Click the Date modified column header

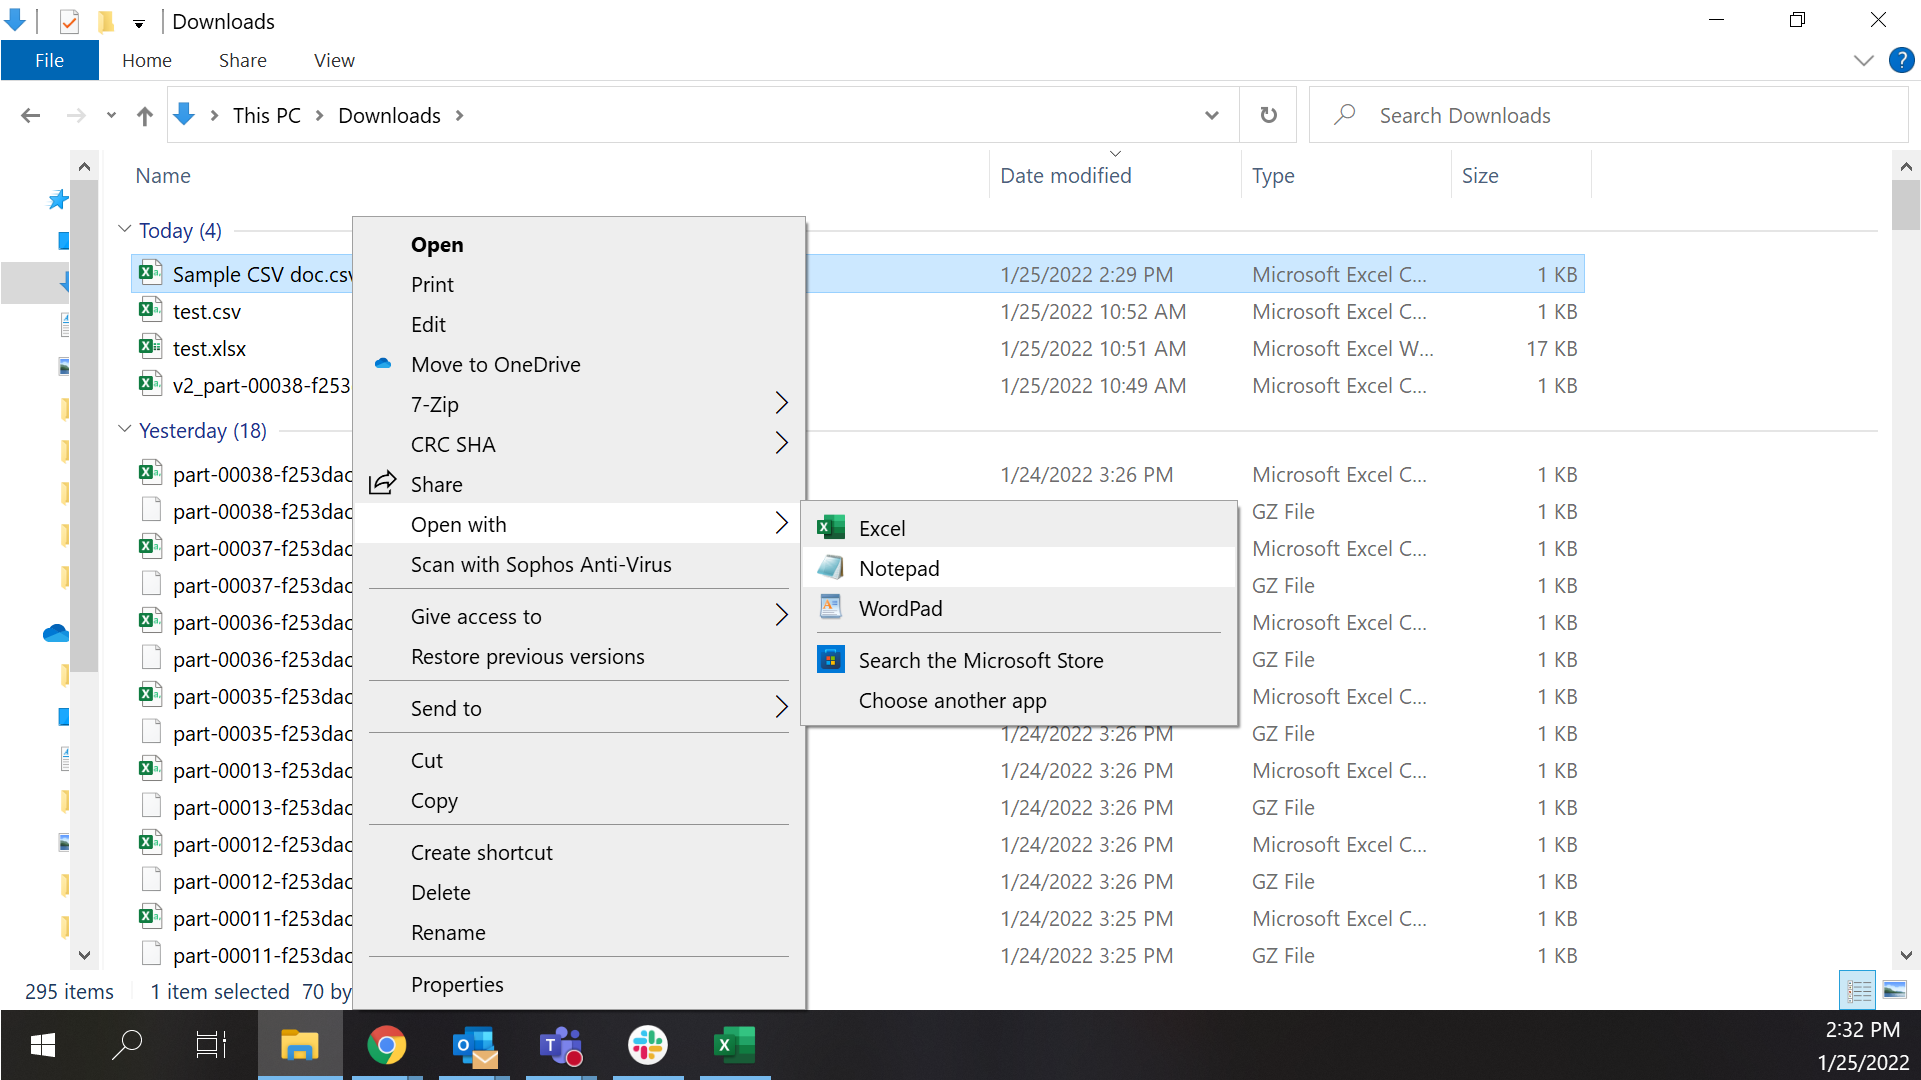[1066, 175]
